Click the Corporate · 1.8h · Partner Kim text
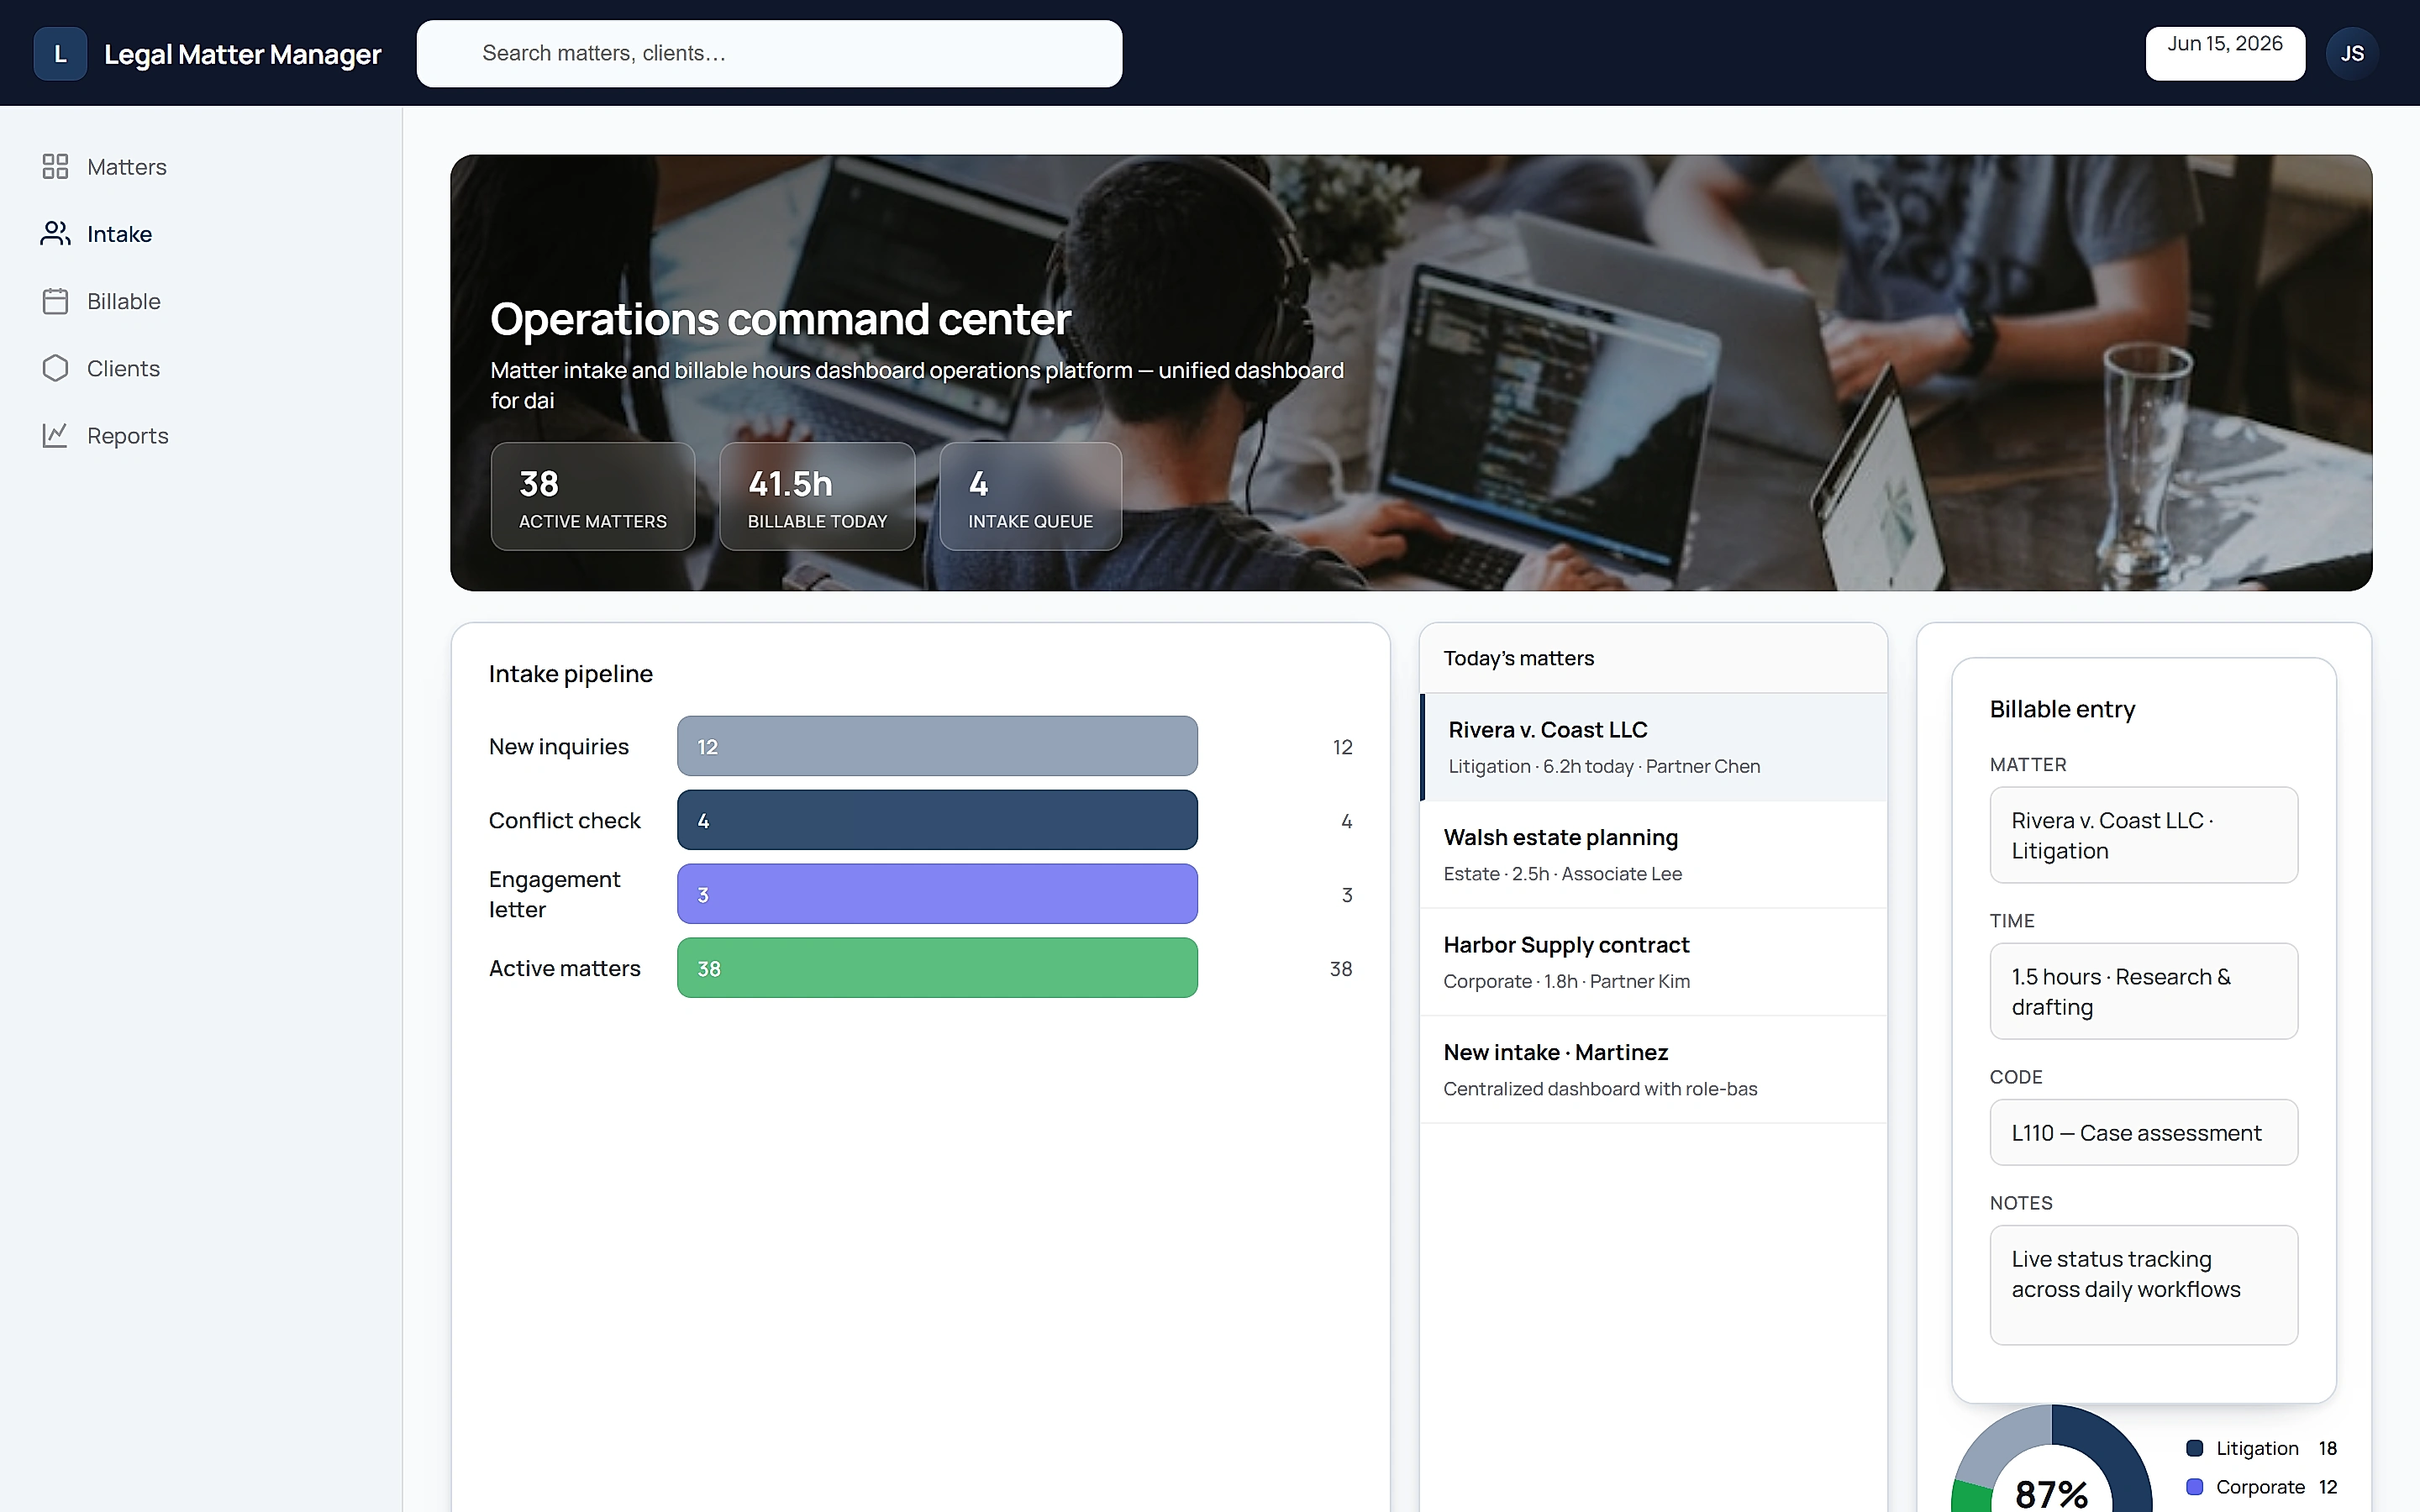The image size is (2420, 1512). (1566, 981)
